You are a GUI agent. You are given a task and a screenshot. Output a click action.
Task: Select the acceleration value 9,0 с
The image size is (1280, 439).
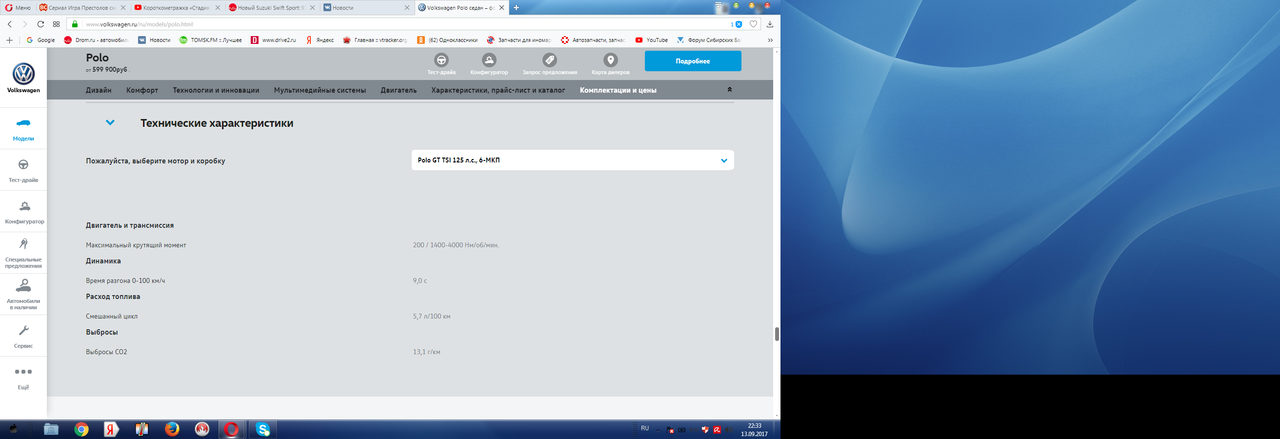point(420,280)
